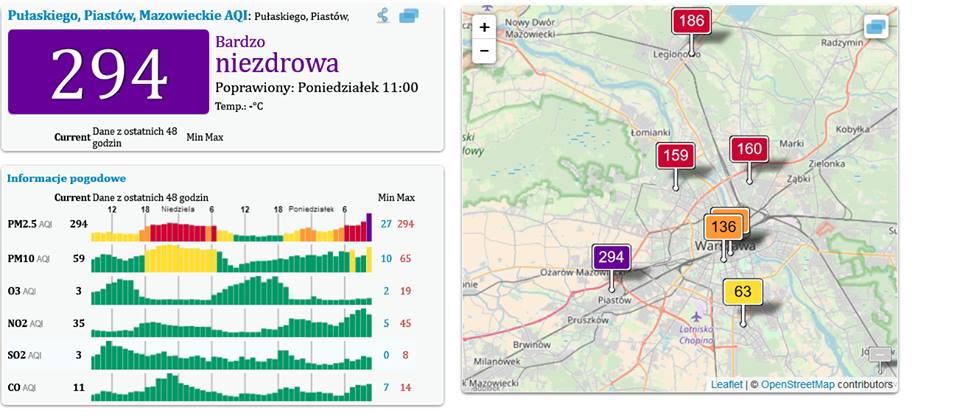
Task: Click the blue cards icon beside the share icon
Action: pyautogui.click(x=408, y=16)
